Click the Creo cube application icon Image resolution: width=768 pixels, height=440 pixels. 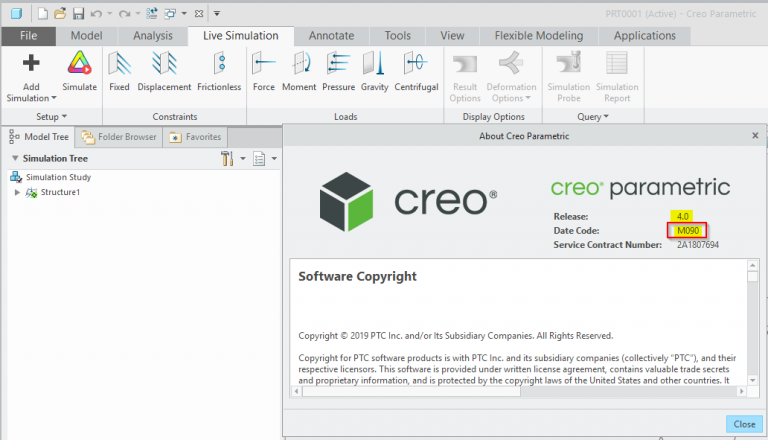point(16,14)
